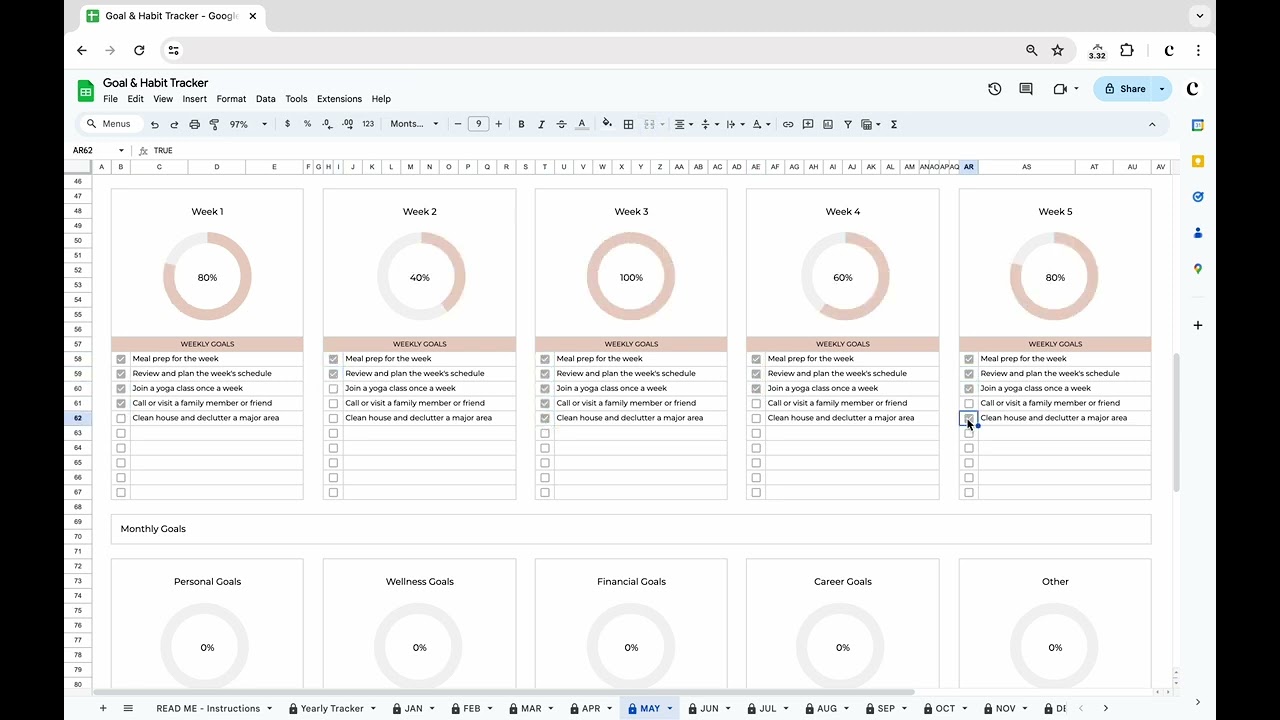Open Data menu
1280x720 pixels.
pyautogui.click(x=265, y=99)
